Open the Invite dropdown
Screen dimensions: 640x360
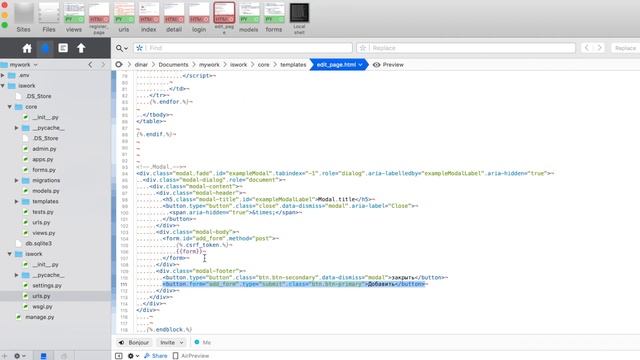(x=172, y=342)
